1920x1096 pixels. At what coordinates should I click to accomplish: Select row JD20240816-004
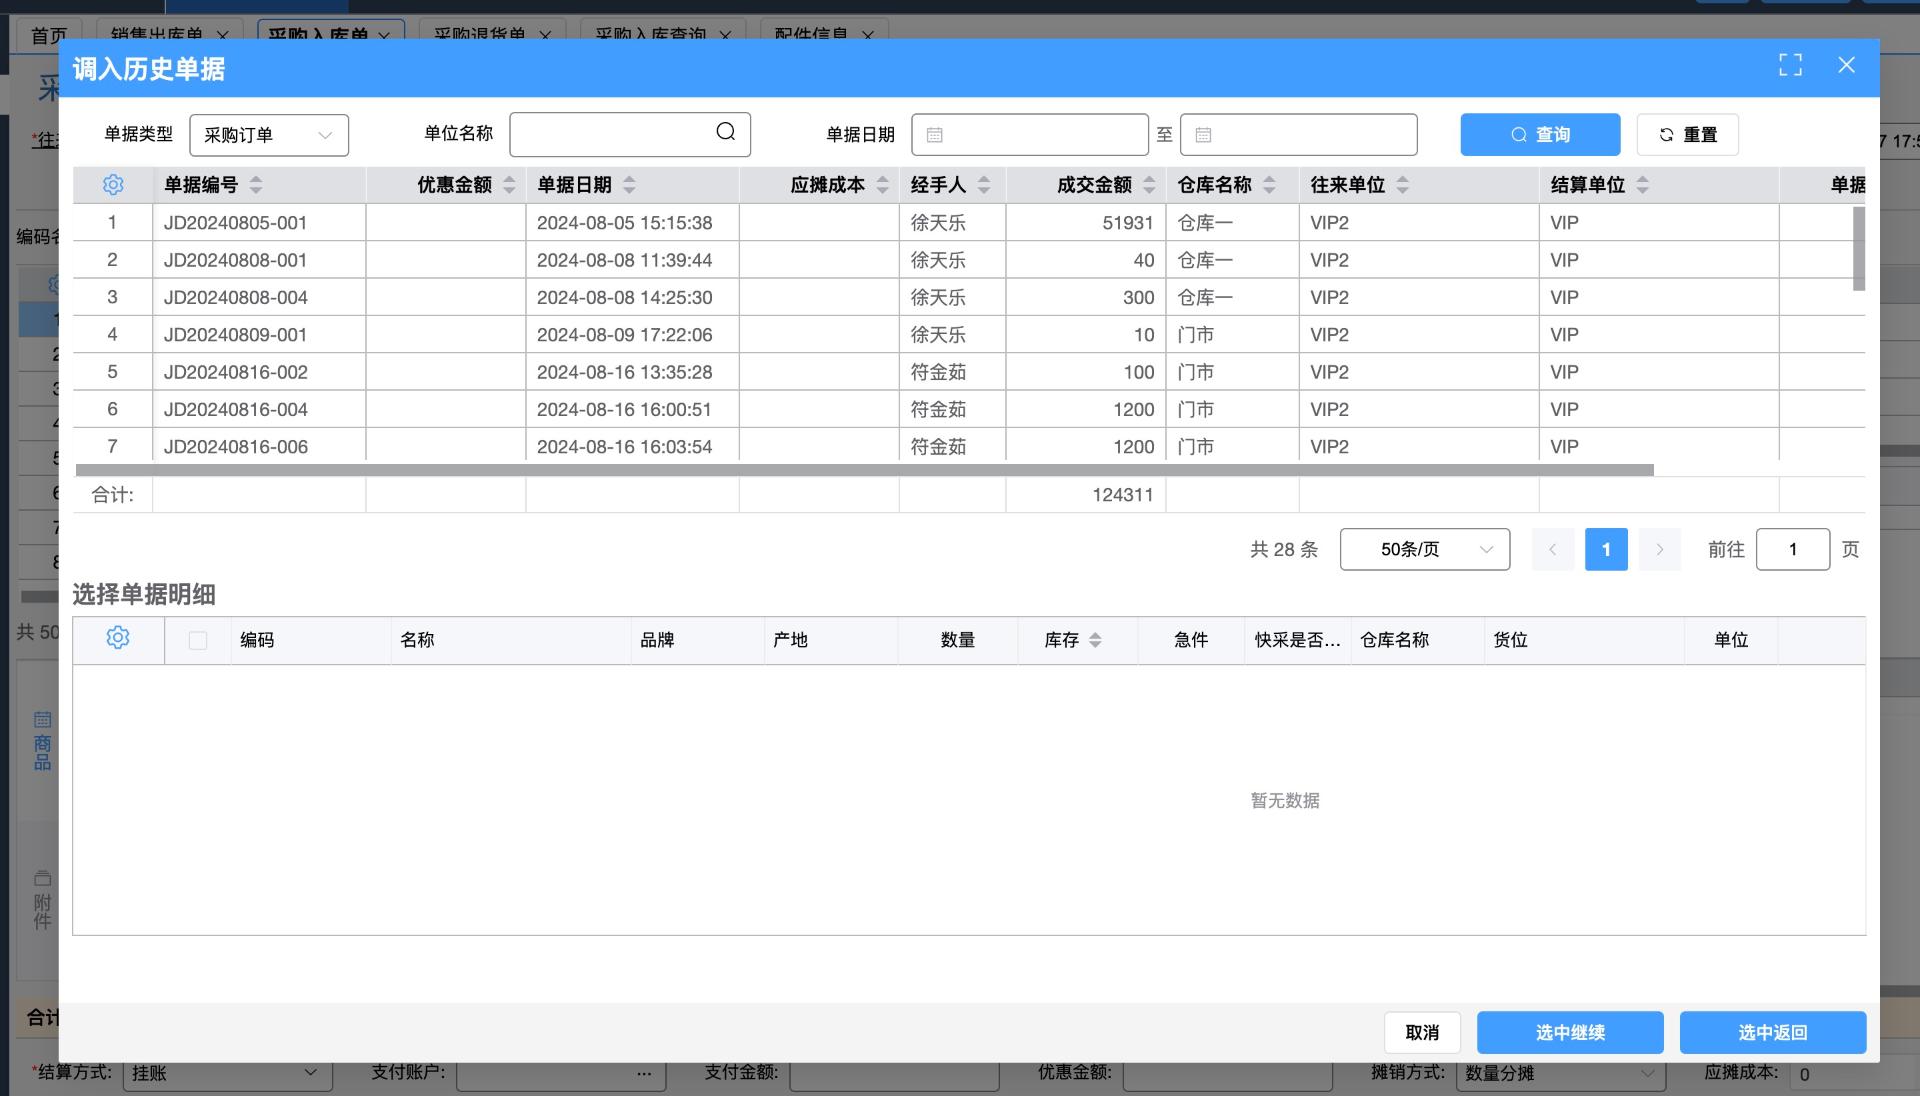point(969,409)
